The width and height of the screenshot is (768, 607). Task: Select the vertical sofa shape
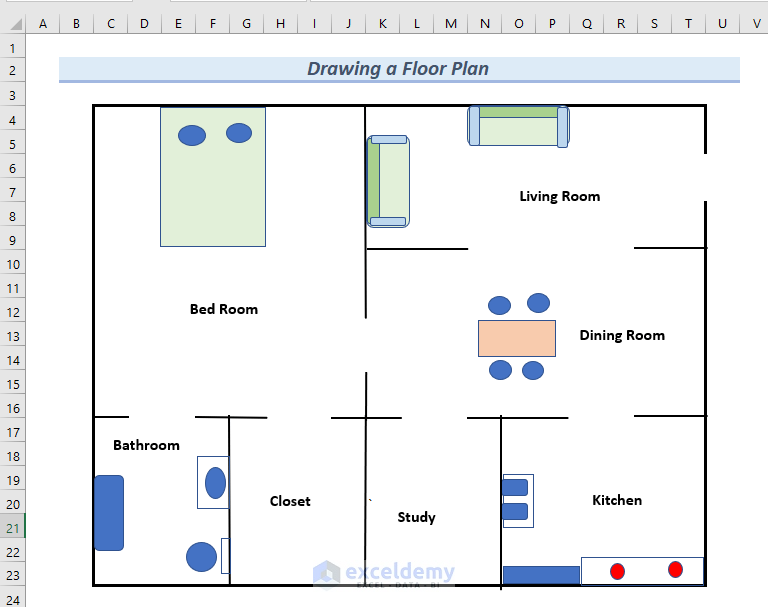[388, 181]
